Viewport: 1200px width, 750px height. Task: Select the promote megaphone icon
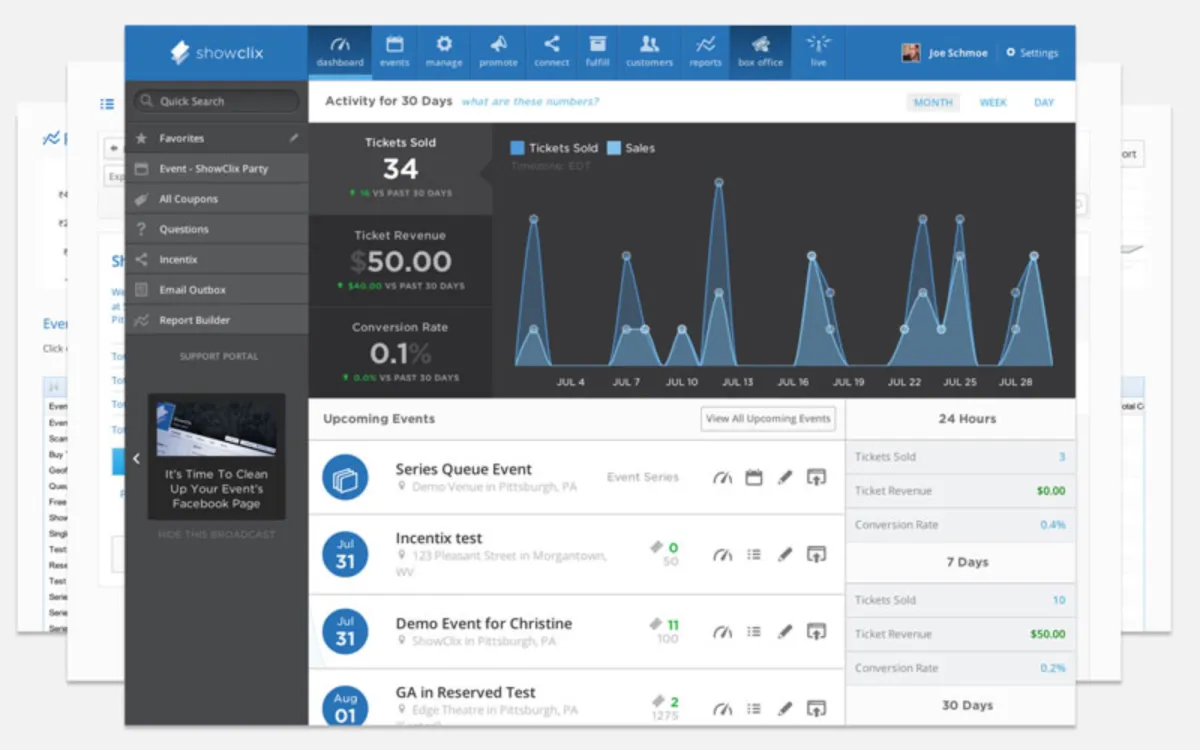tap(498, 44)
